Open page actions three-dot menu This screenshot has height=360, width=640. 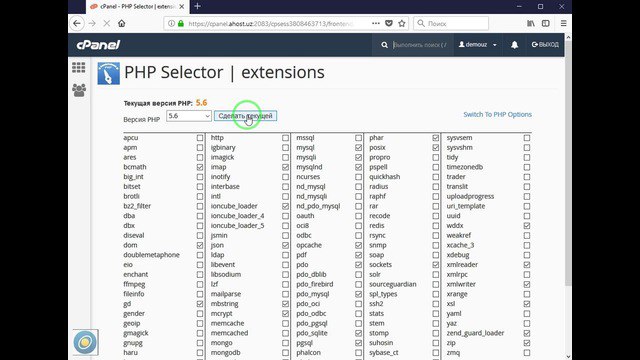(376, 24)
